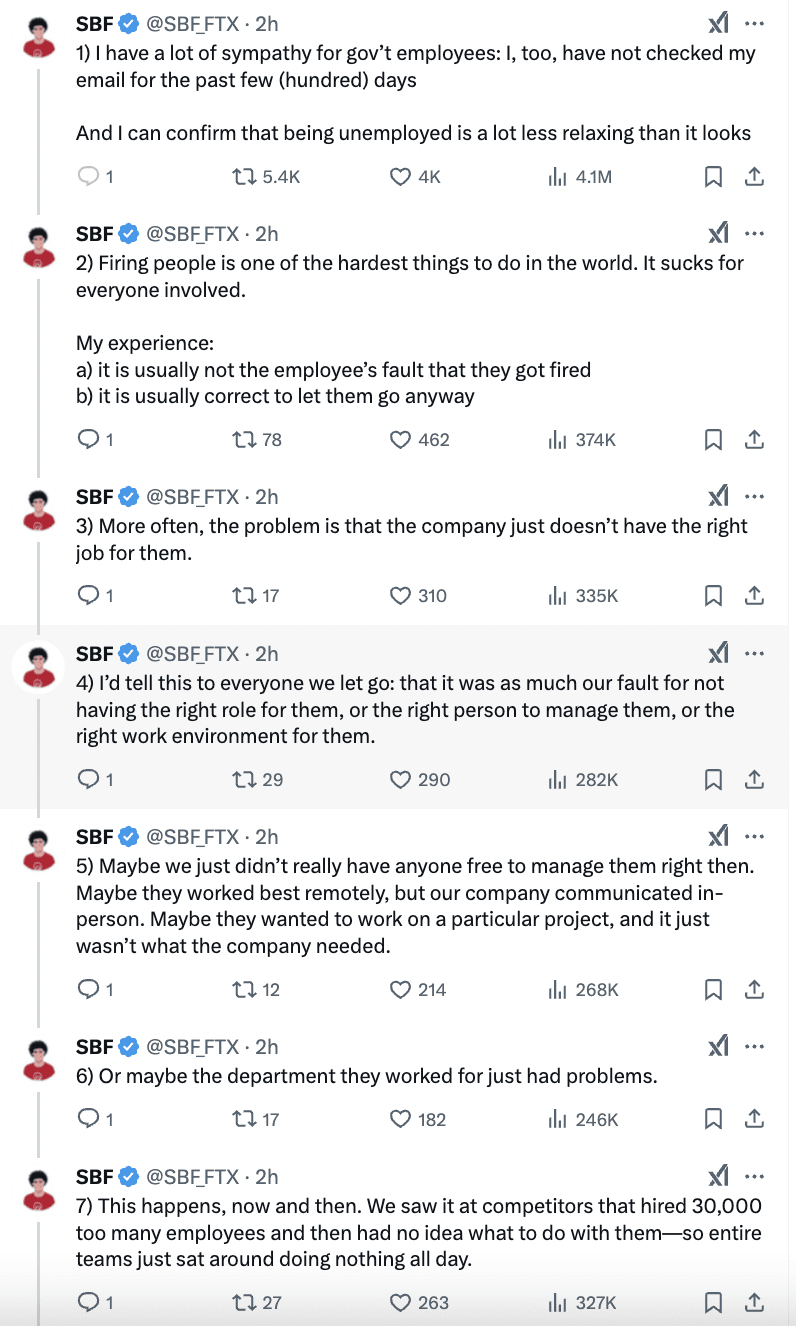
Task: Like tweet 3 about the right job
Action: (399, 595)
